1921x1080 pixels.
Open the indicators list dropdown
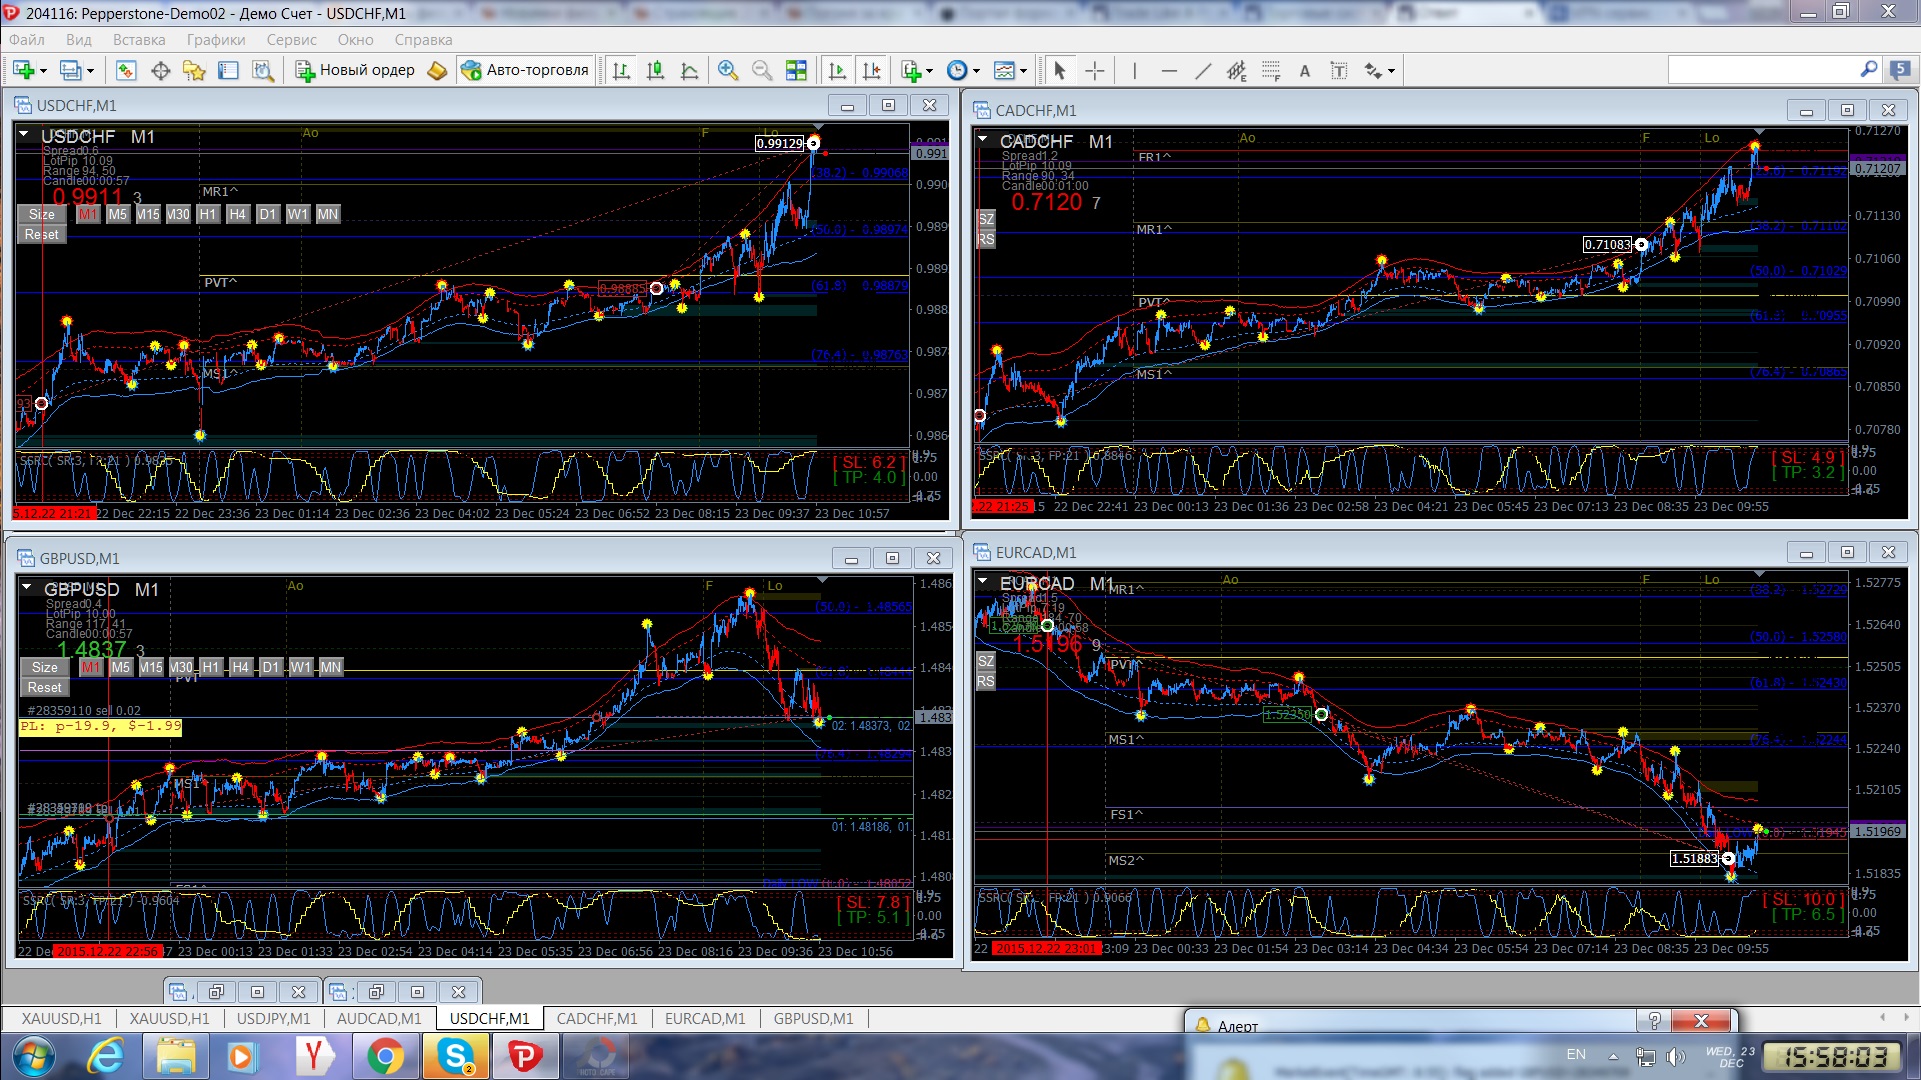coord(929,71)
